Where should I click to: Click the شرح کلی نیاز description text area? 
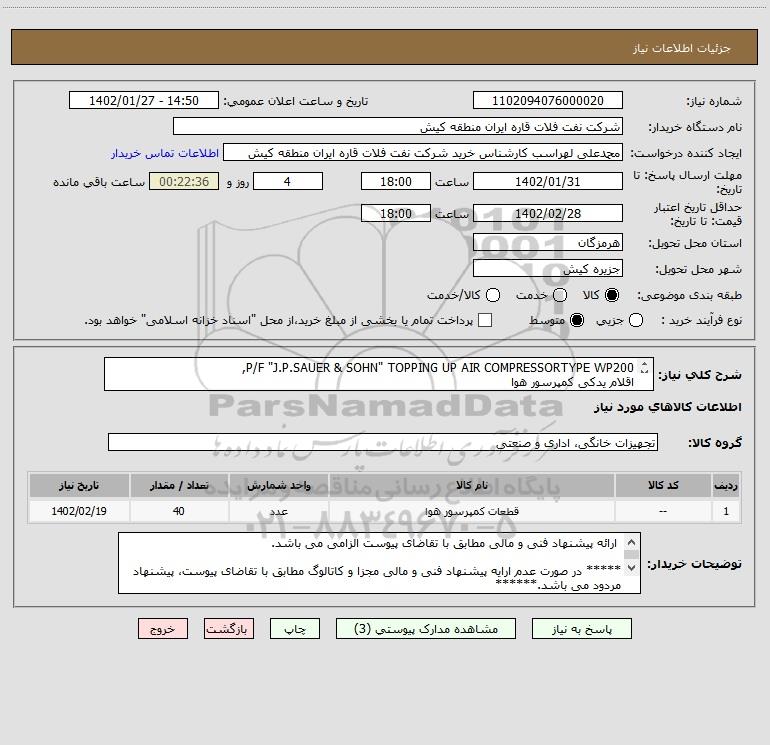click(379, 374)
